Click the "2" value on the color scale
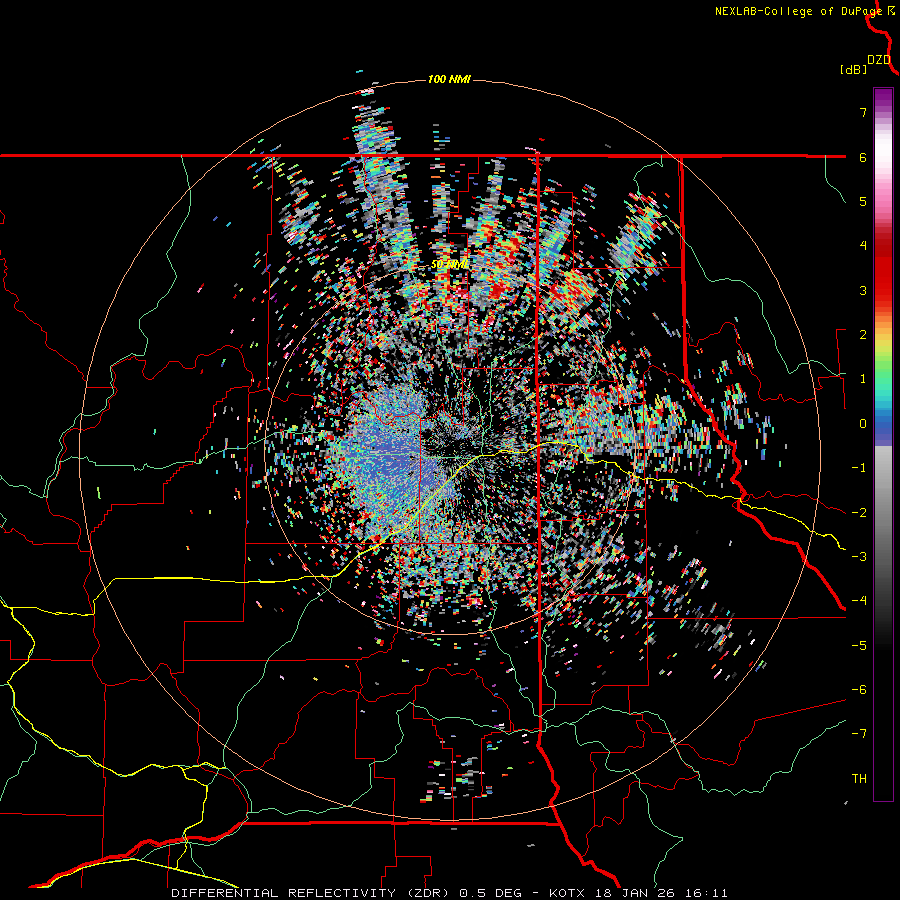Screen dimensions: 900x900 click(863, 335)
